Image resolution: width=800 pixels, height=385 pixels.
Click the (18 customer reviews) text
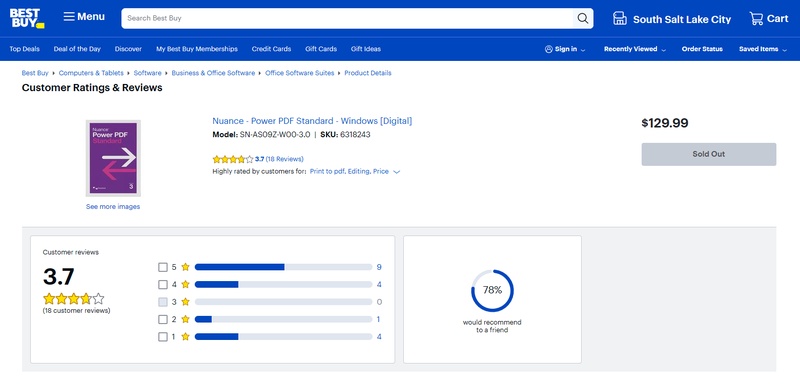(77, 311)
